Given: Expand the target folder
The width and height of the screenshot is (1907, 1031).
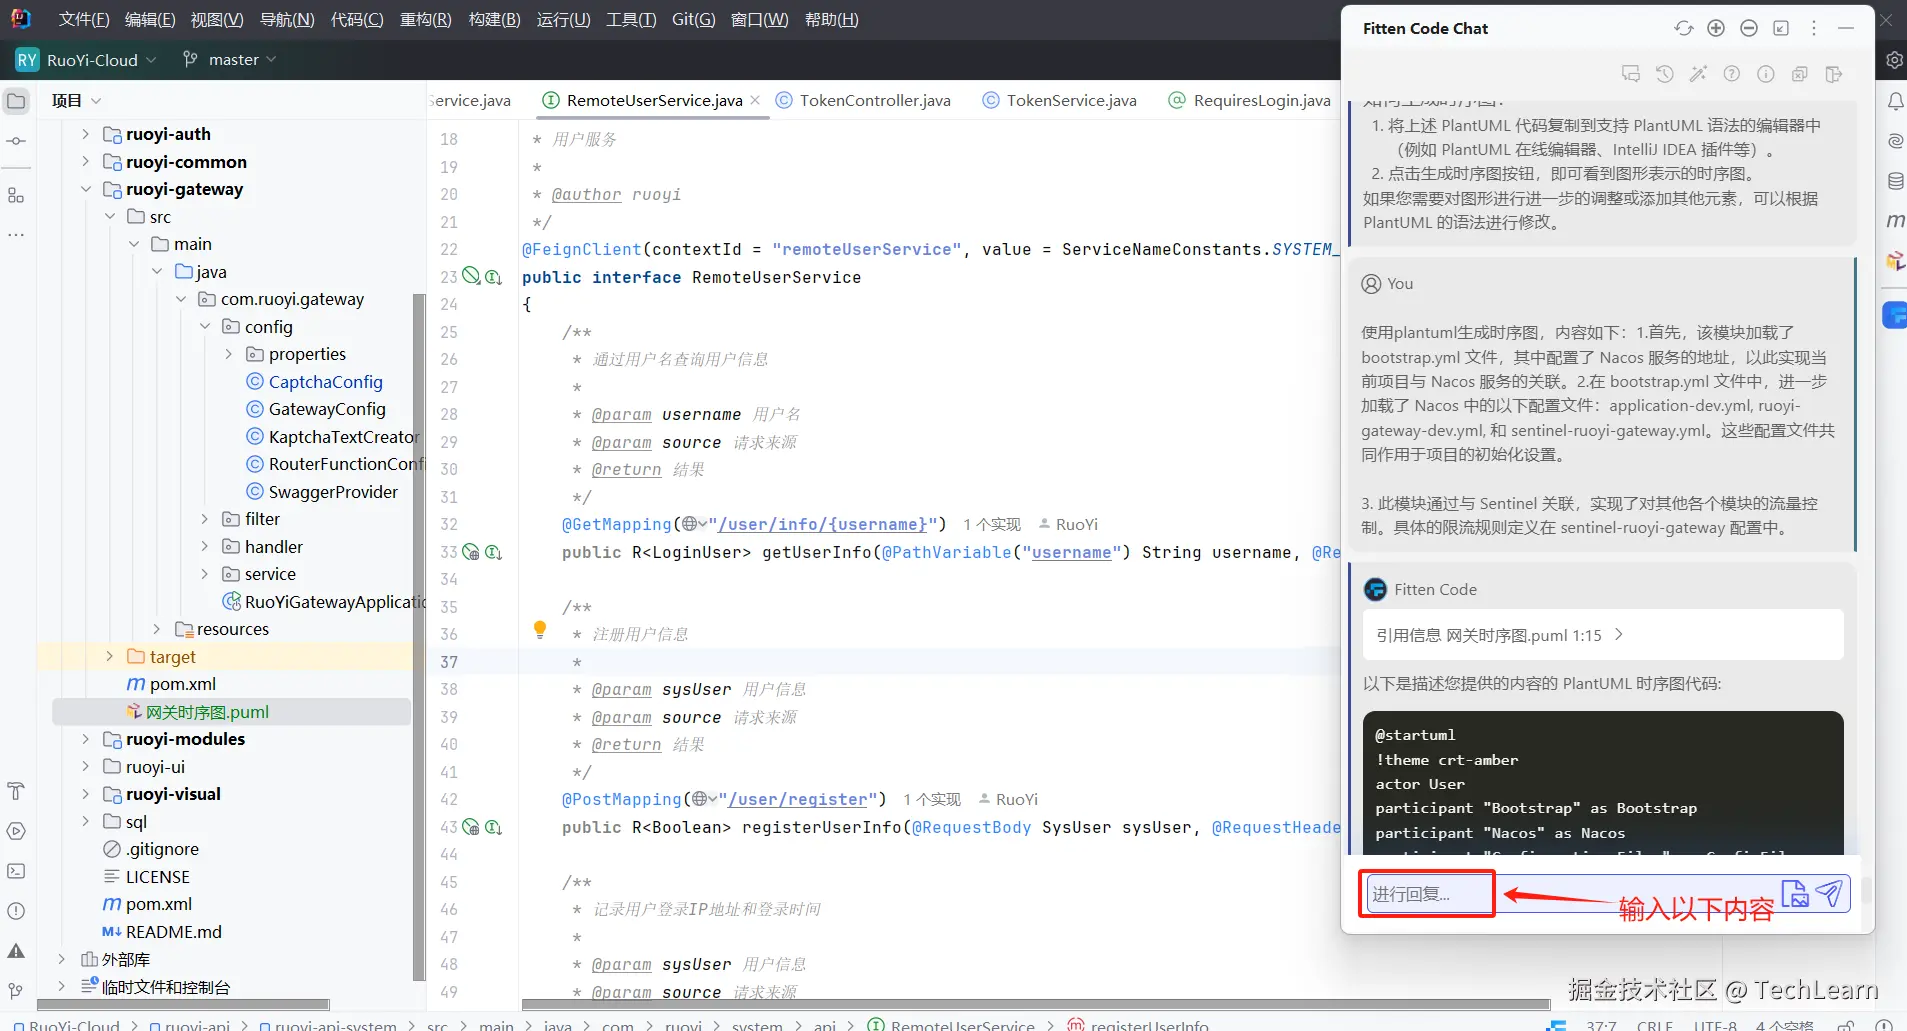Looking at the screenshot, I should point(109,657).
